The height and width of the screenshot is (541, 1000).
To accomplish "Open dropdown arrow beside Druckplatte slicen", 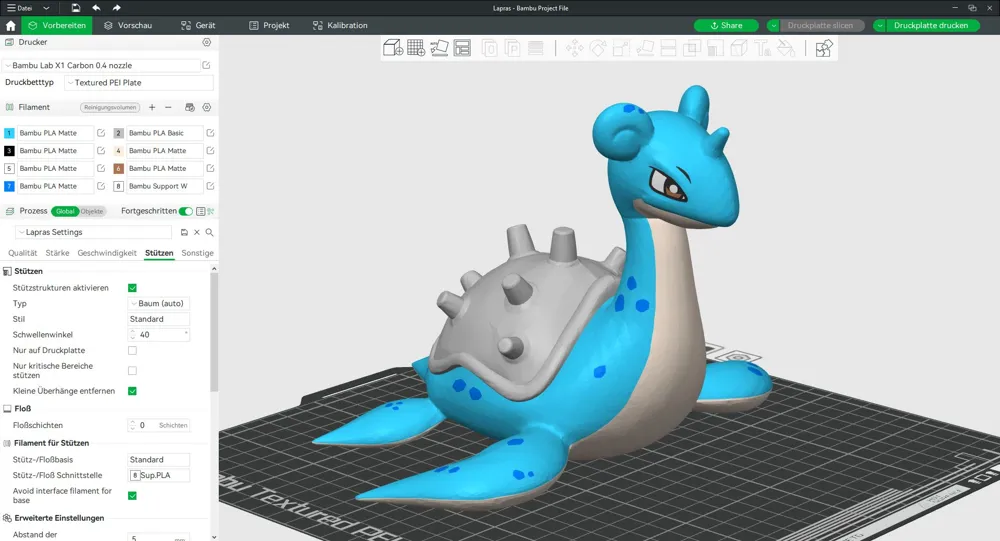I will click(x=774, y=26).
